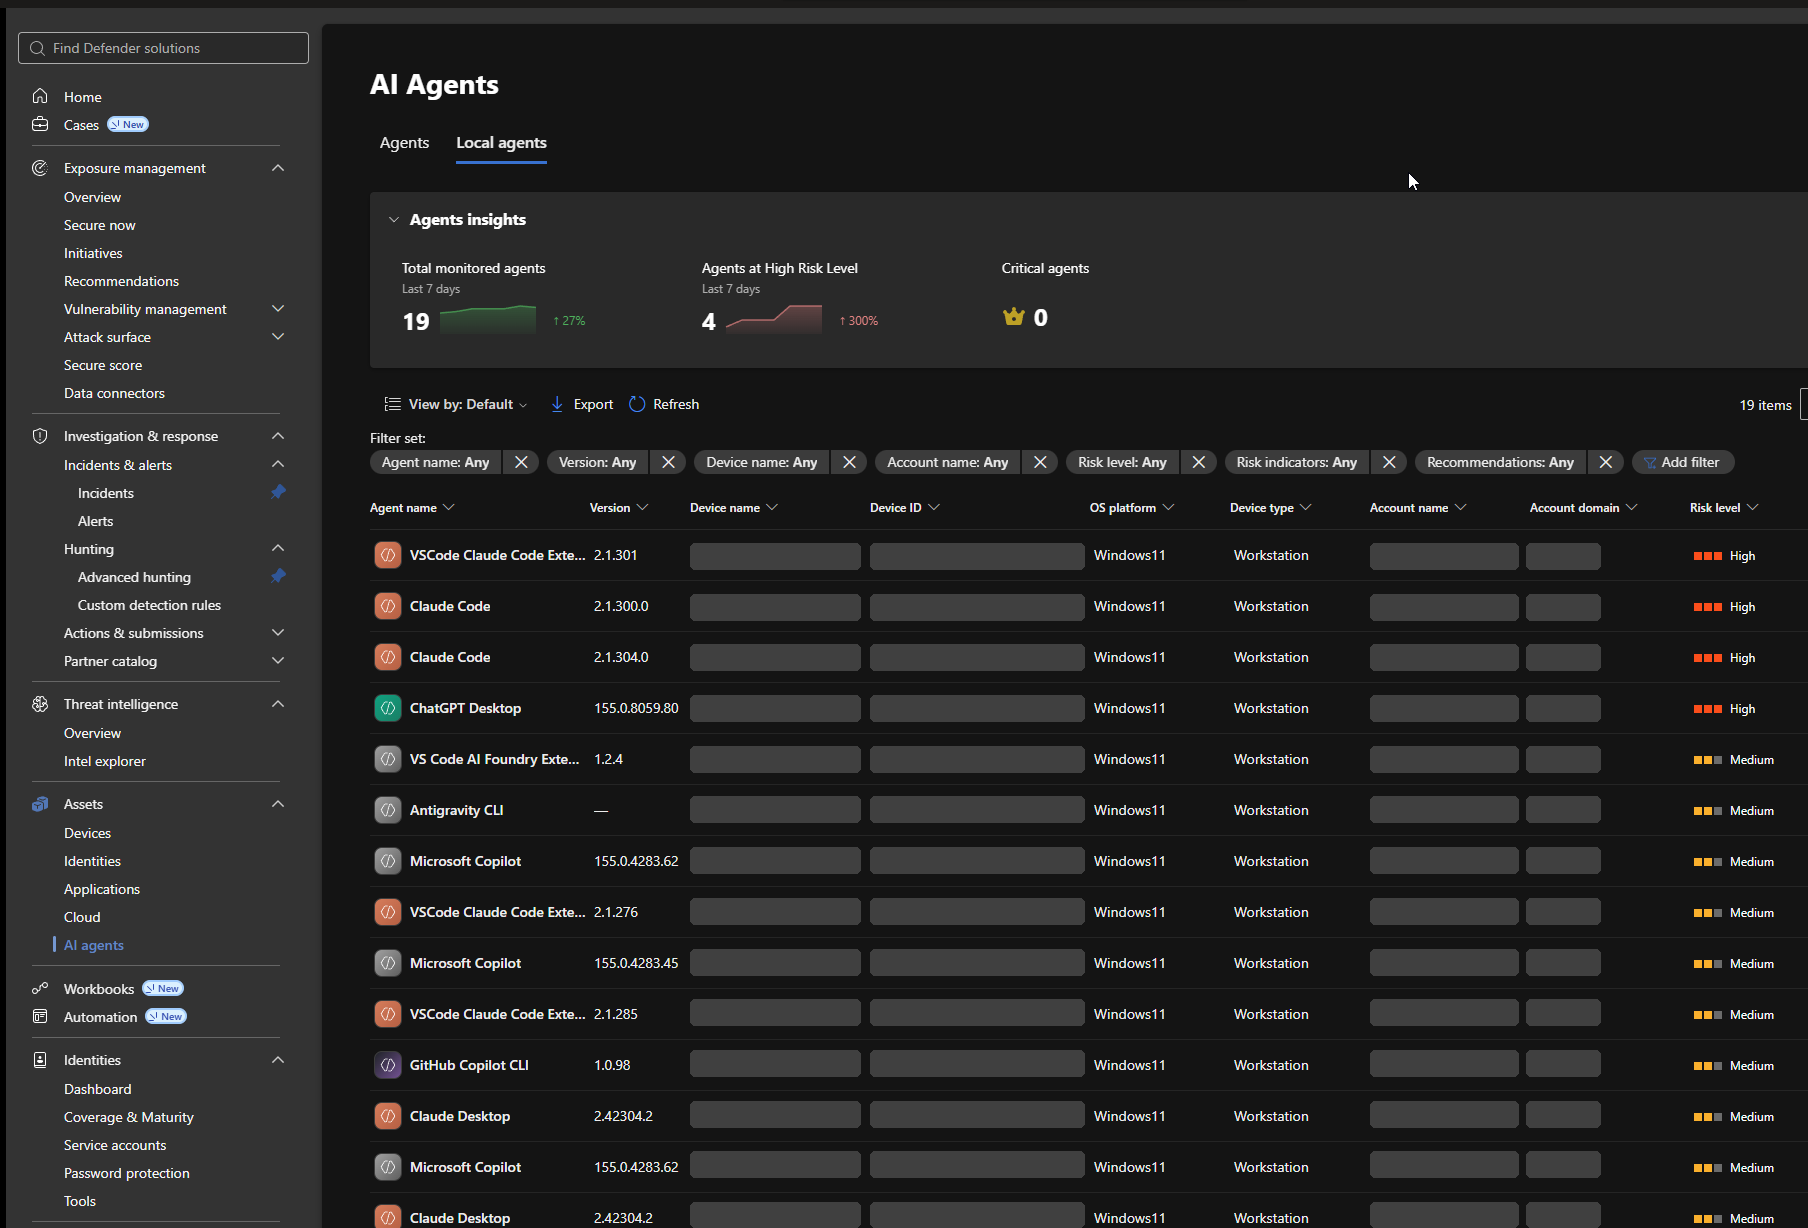Click the ChatGPT Desktop agent icon
The image size is (1808, 1228).
pos(388,708)
